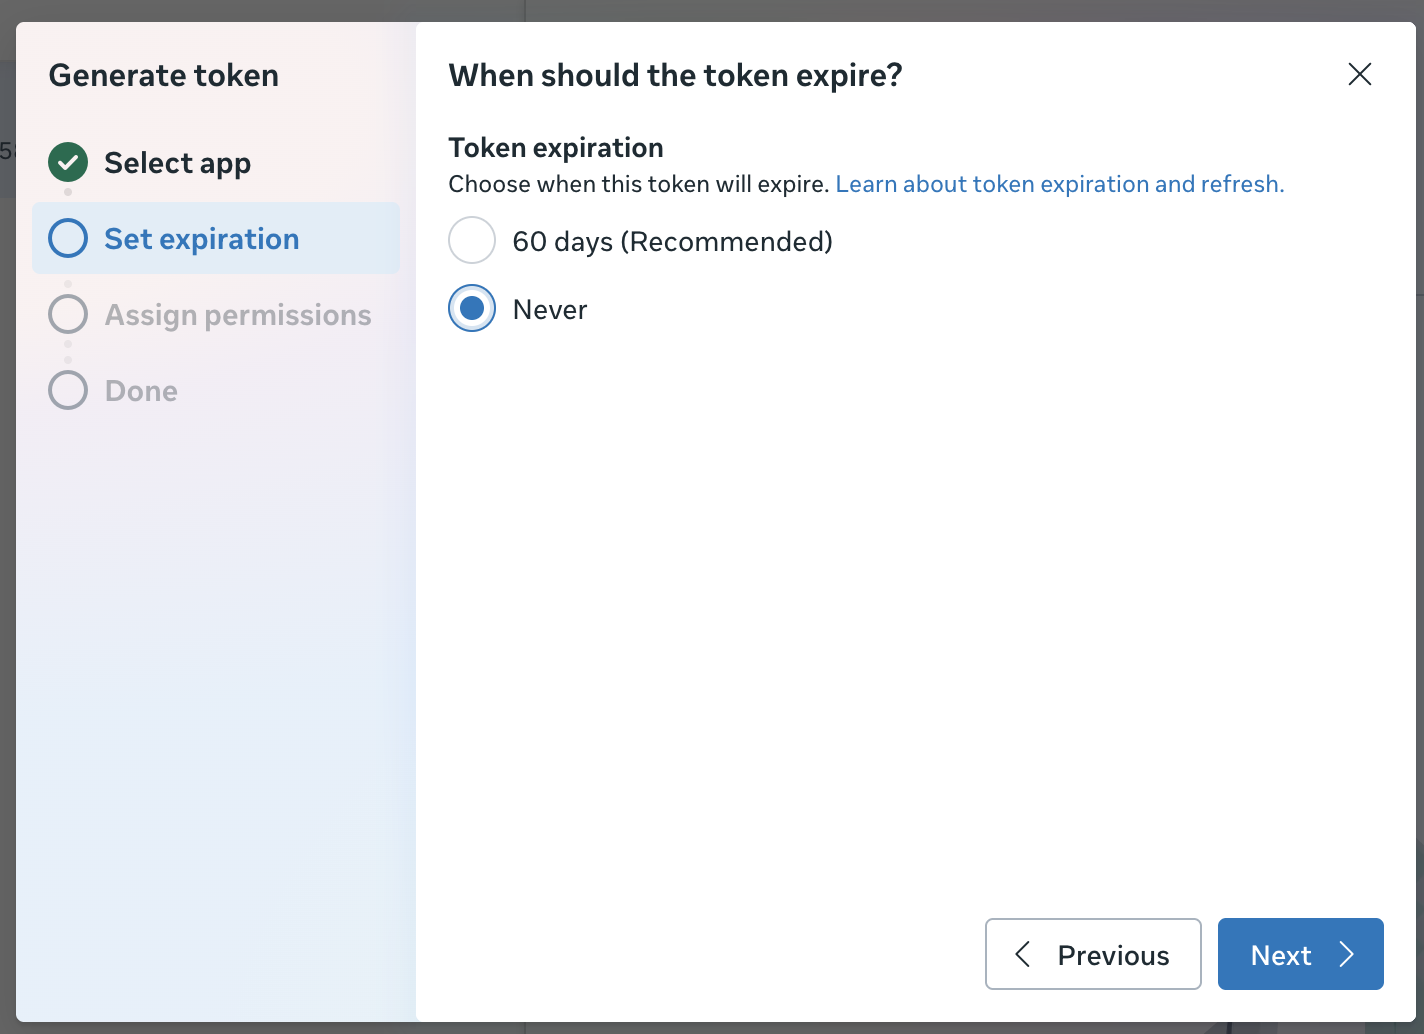Click the right chevron on the Next button
This screenshot has width=1424, height=1034.
pos(1347,954)
